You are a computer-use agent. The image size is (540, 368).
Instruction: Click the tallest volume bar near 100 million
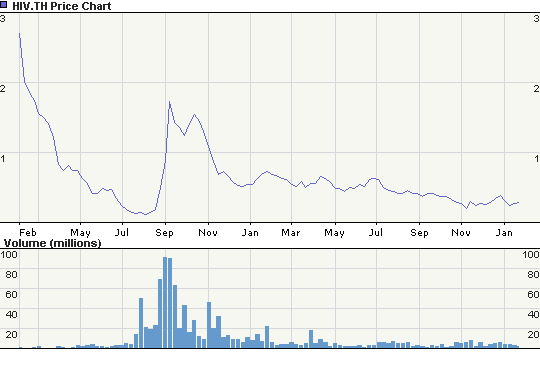165,302
